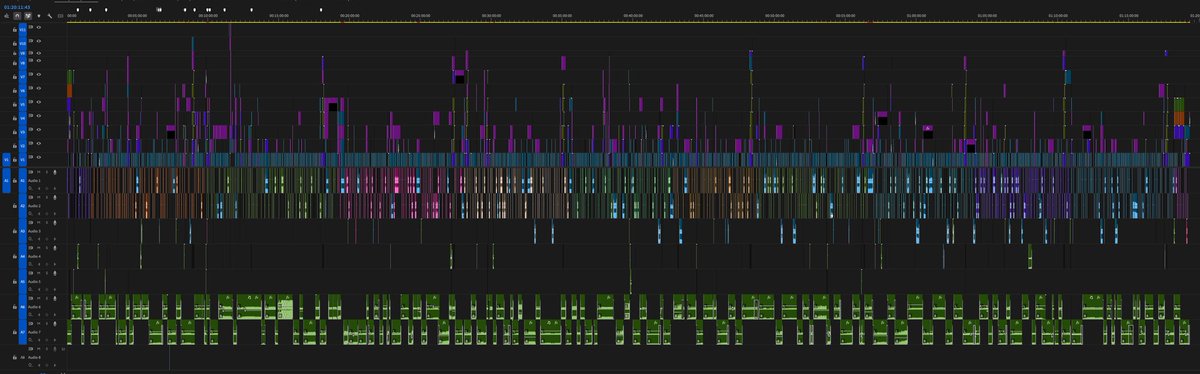Toggle track targeting for A6
This screenshot has height=374, width=1200.
(22, 307)
